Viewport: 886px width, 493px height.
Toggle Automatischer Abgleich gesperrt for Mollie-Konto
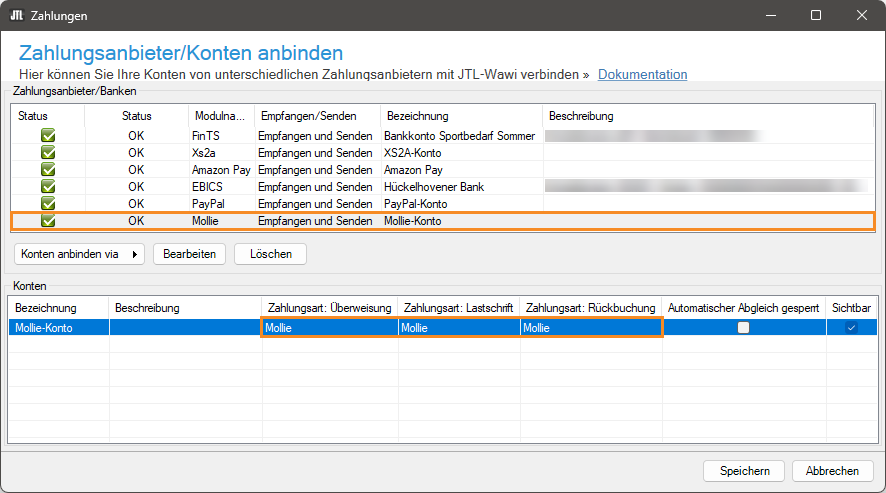pos(743,328)
